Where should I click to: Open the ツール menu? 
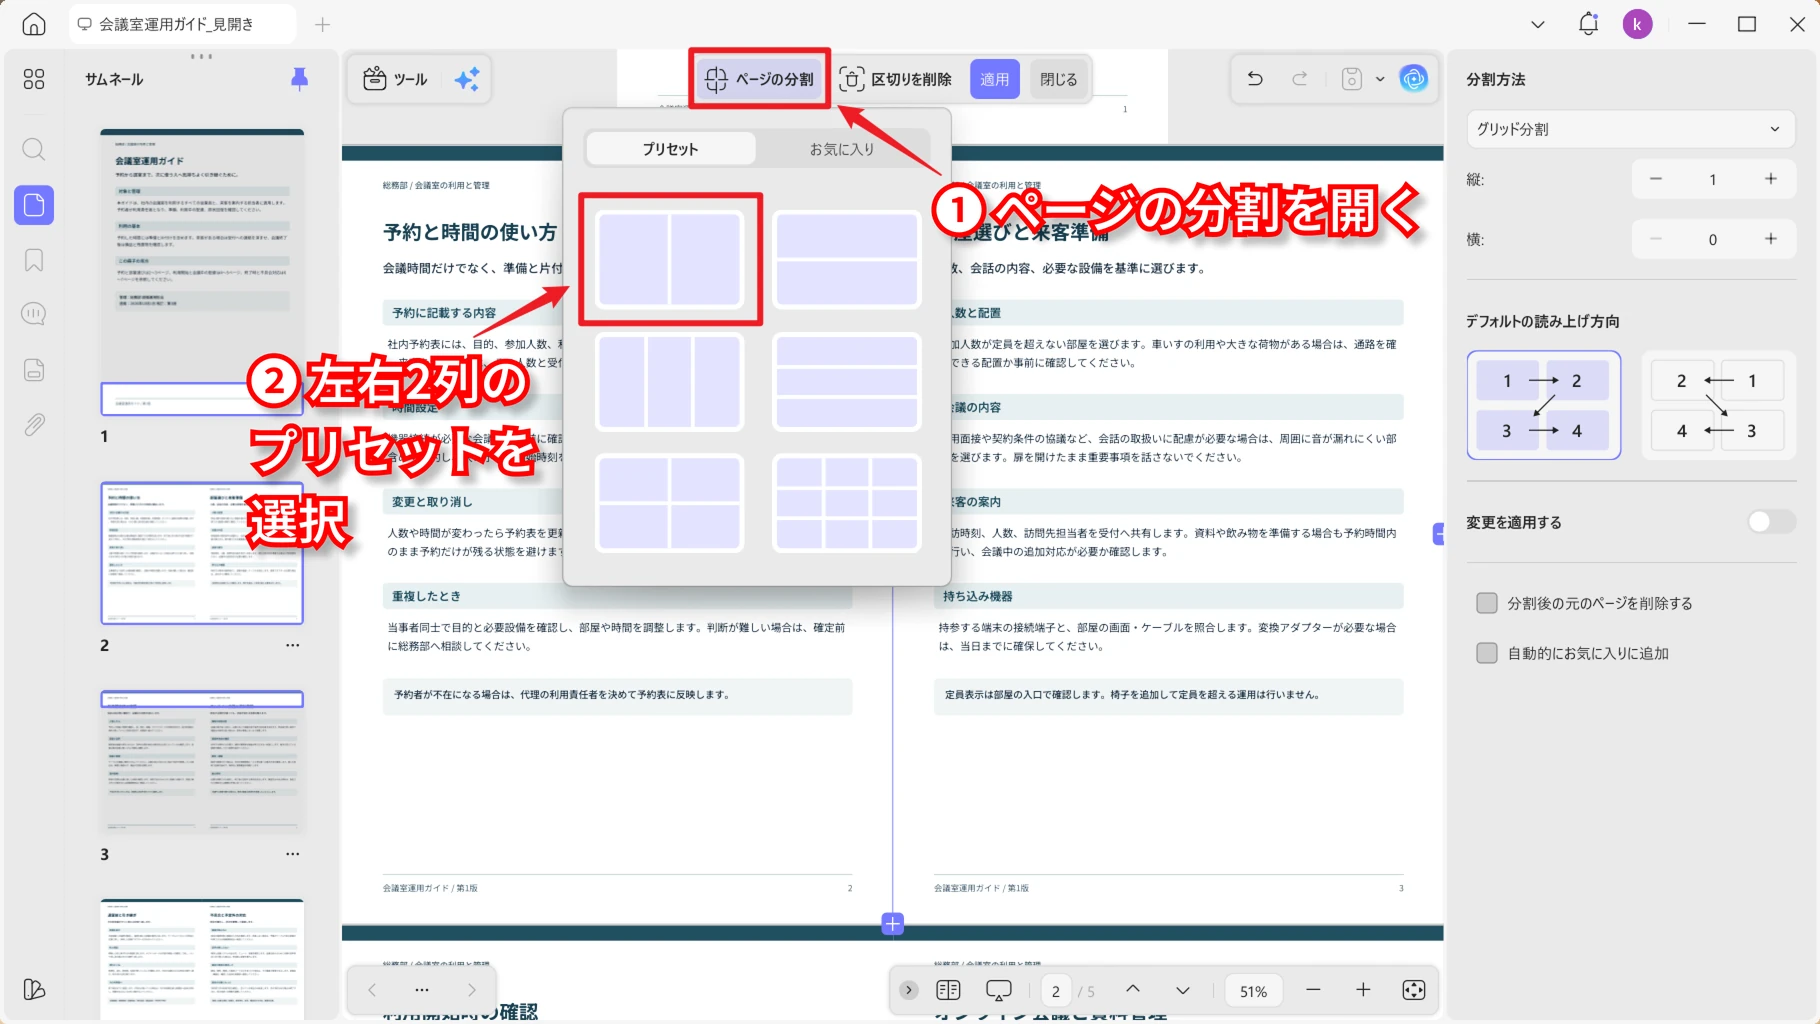[396, 79]
